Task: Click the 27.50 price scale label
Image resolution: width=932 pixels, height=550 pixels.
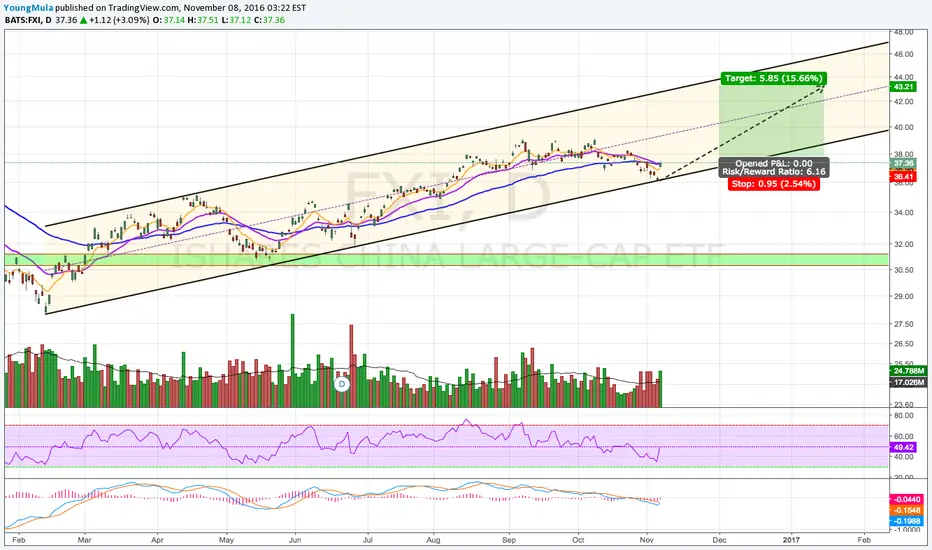Action: click(903, 324)
